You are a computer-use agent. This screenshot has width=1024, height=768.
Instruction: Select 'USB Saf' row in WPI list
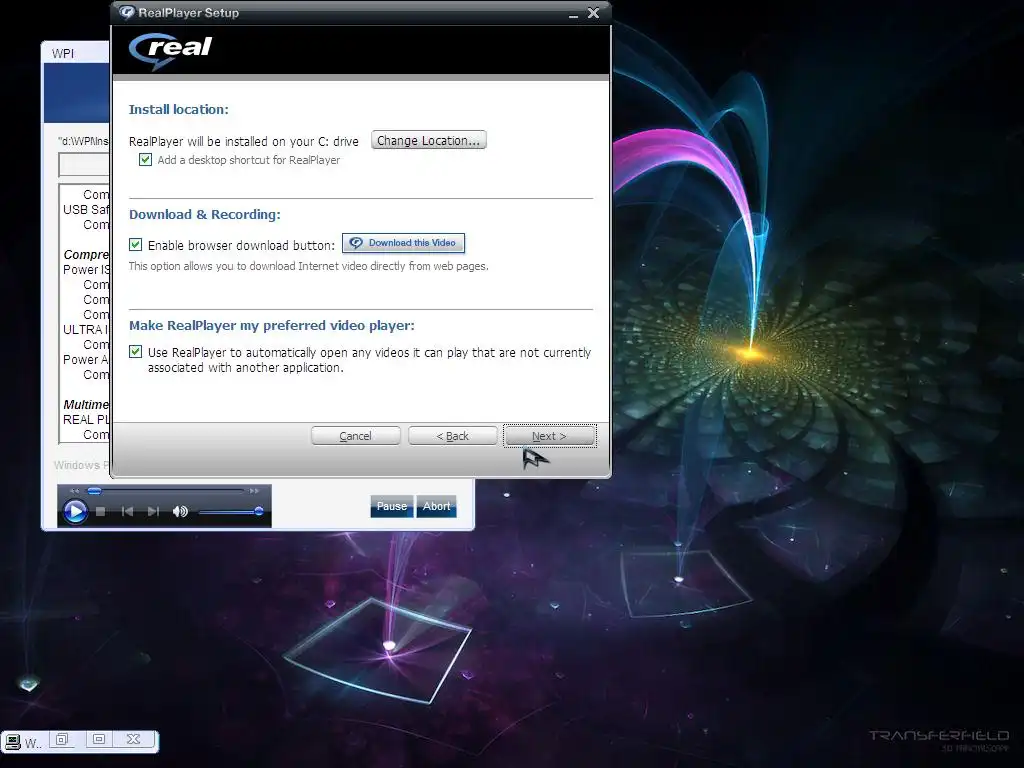click(x=86, y=210)
